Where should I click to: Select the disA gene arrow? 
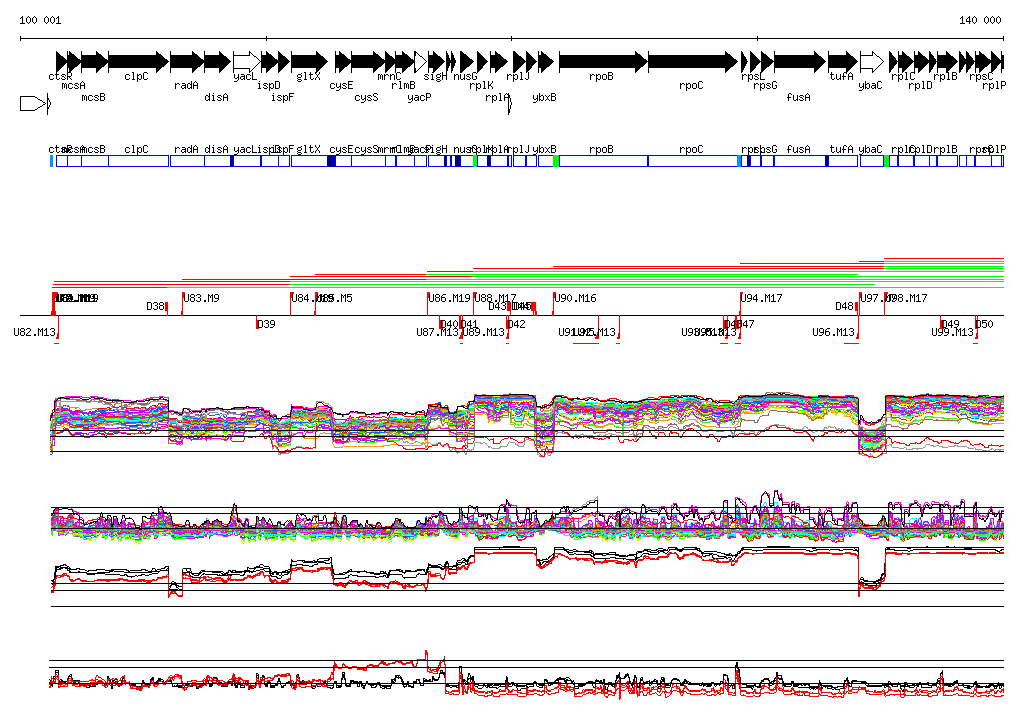[x=217, y=62]
